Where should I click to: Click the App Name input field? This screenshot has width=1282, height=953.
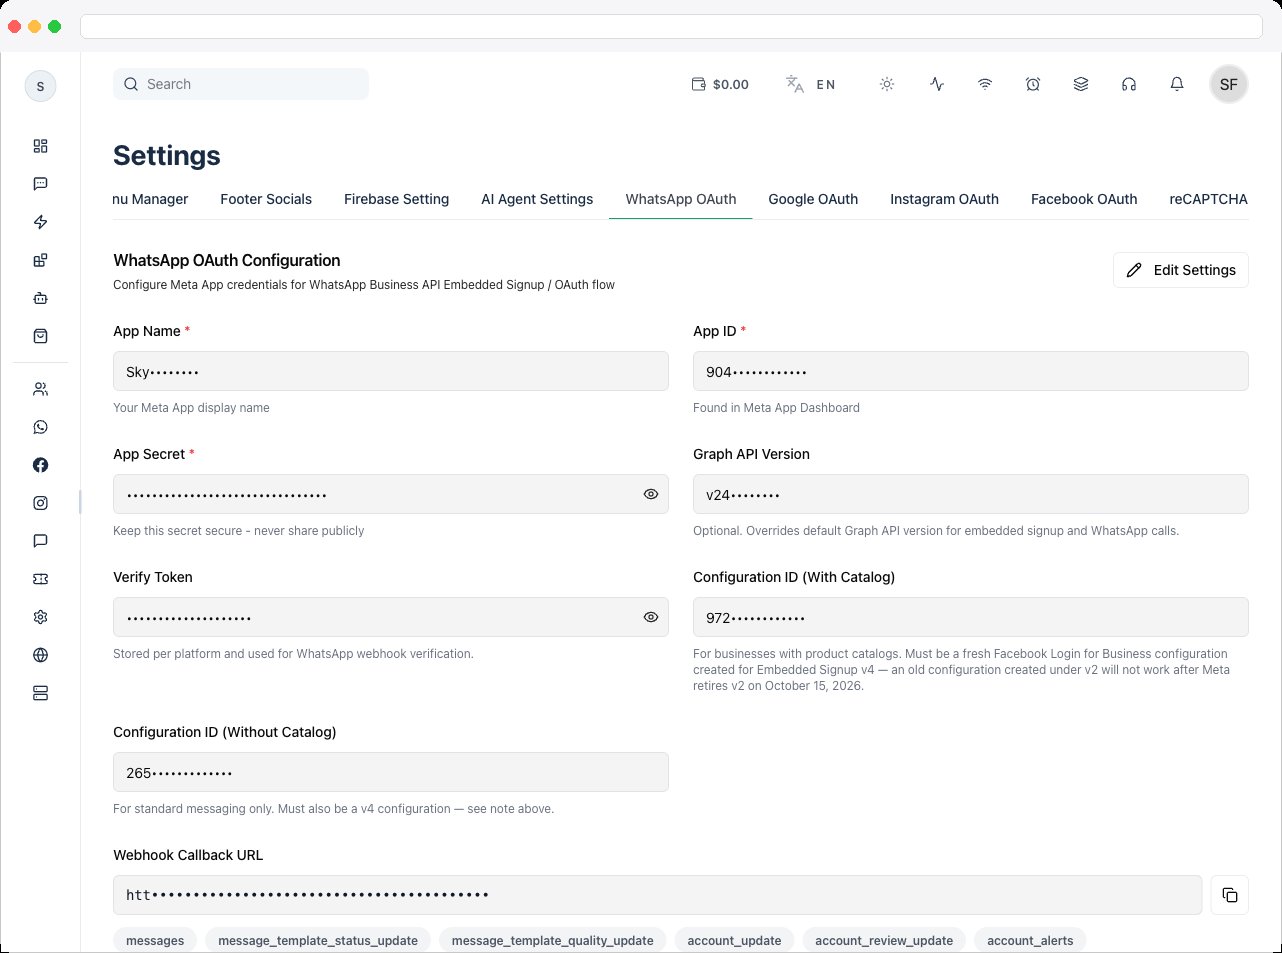(x=391, y=371)
